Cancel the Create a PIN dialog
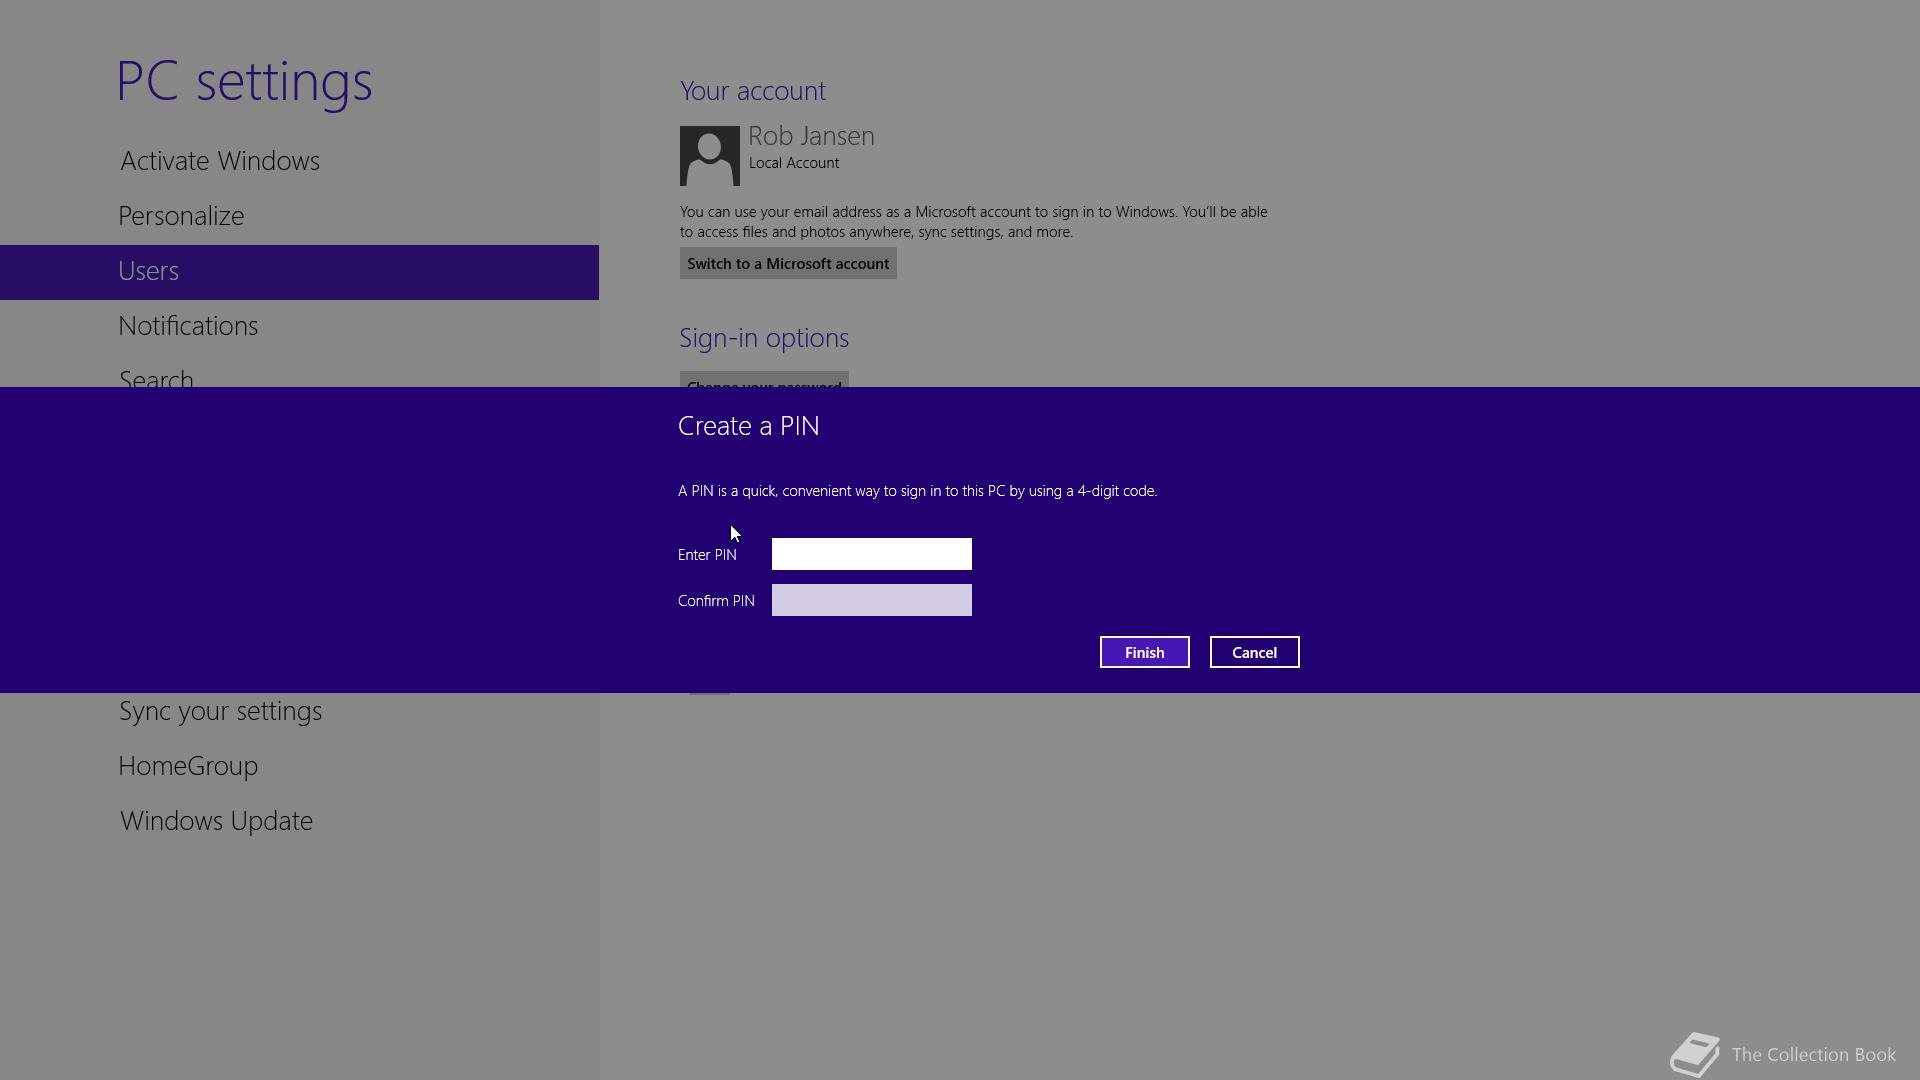 click(x=1254, y=652)
